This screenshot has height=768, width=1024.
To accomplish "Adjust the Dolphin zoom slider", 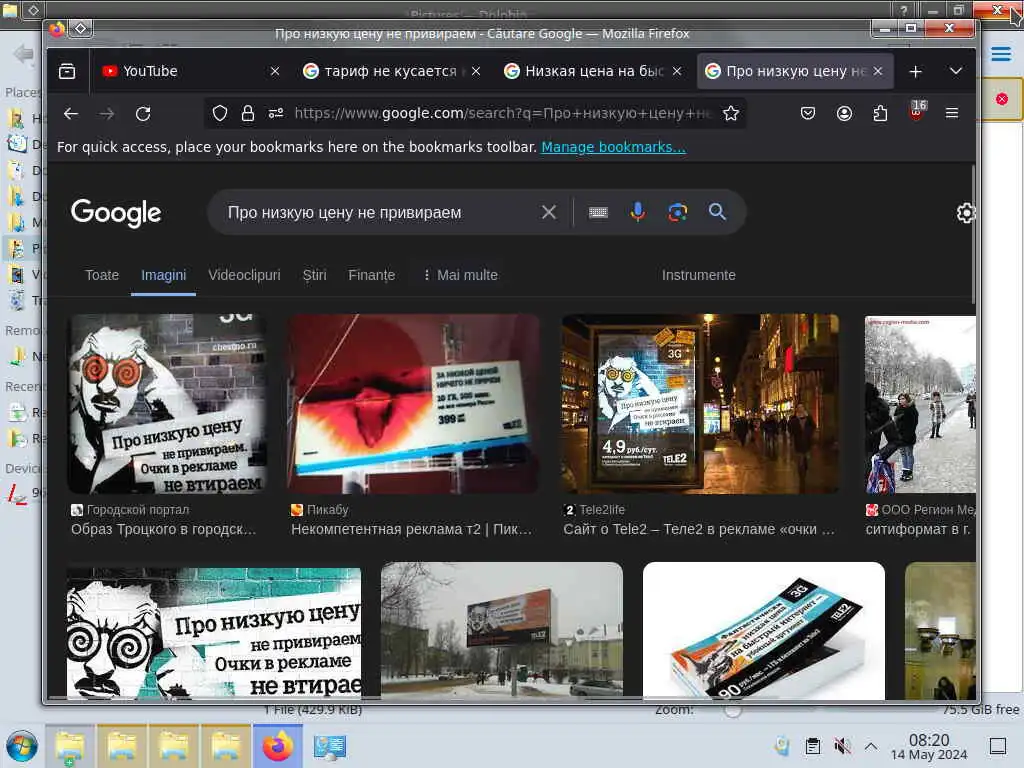I will [x=733, y=710].
